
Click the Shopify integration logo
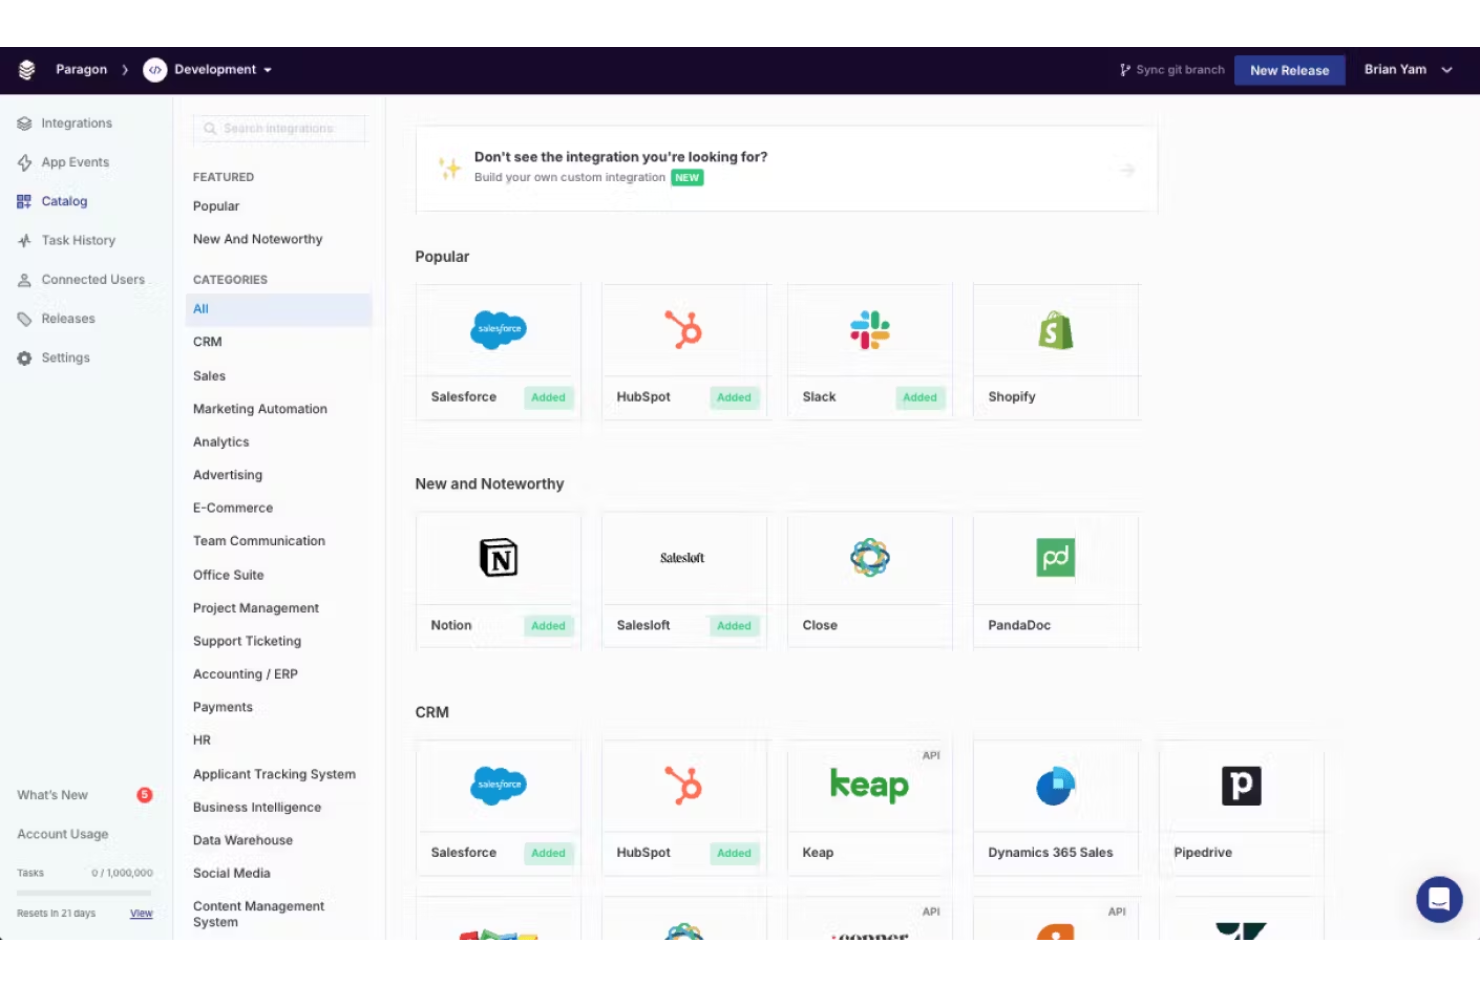[1055, 330]
